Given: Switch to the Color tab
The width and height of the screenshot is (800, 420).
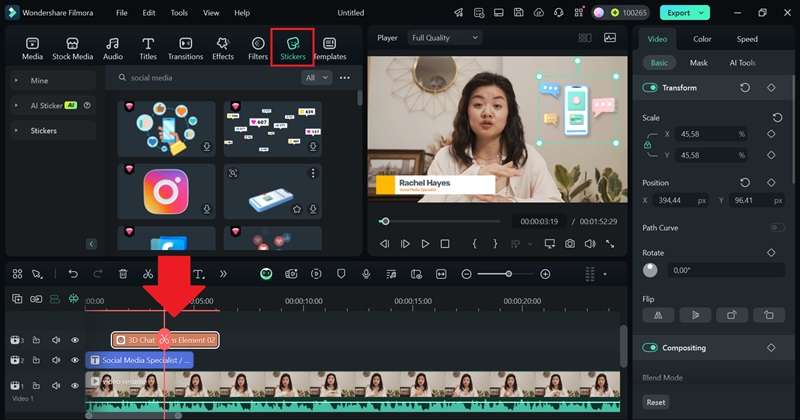Looking at the screenshot, I should click(x=702, y=39).
